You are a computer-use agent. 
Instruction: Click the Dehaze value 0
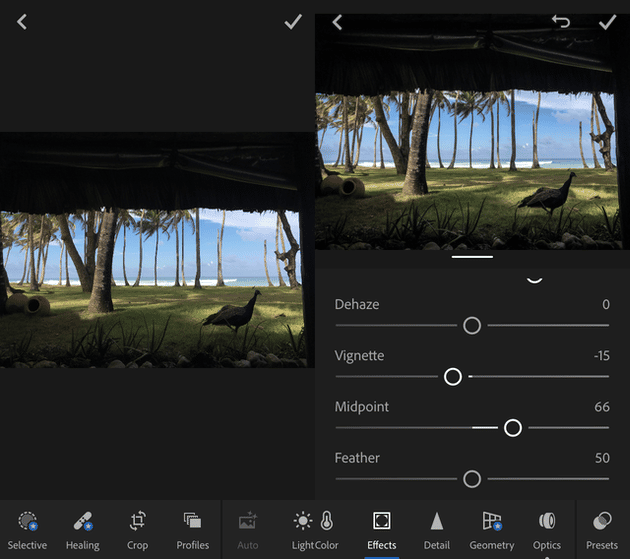tap(606, 304)
